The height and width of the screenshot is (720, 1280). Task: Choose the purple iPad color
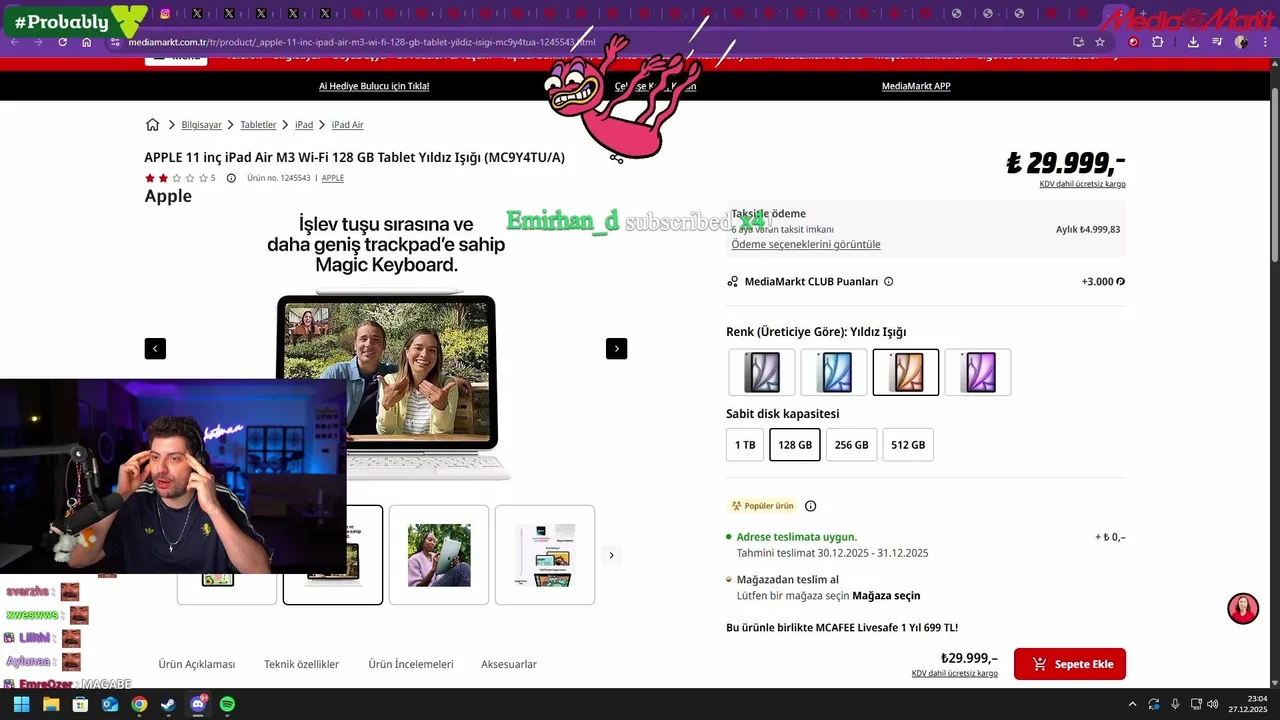coord(978,372)
